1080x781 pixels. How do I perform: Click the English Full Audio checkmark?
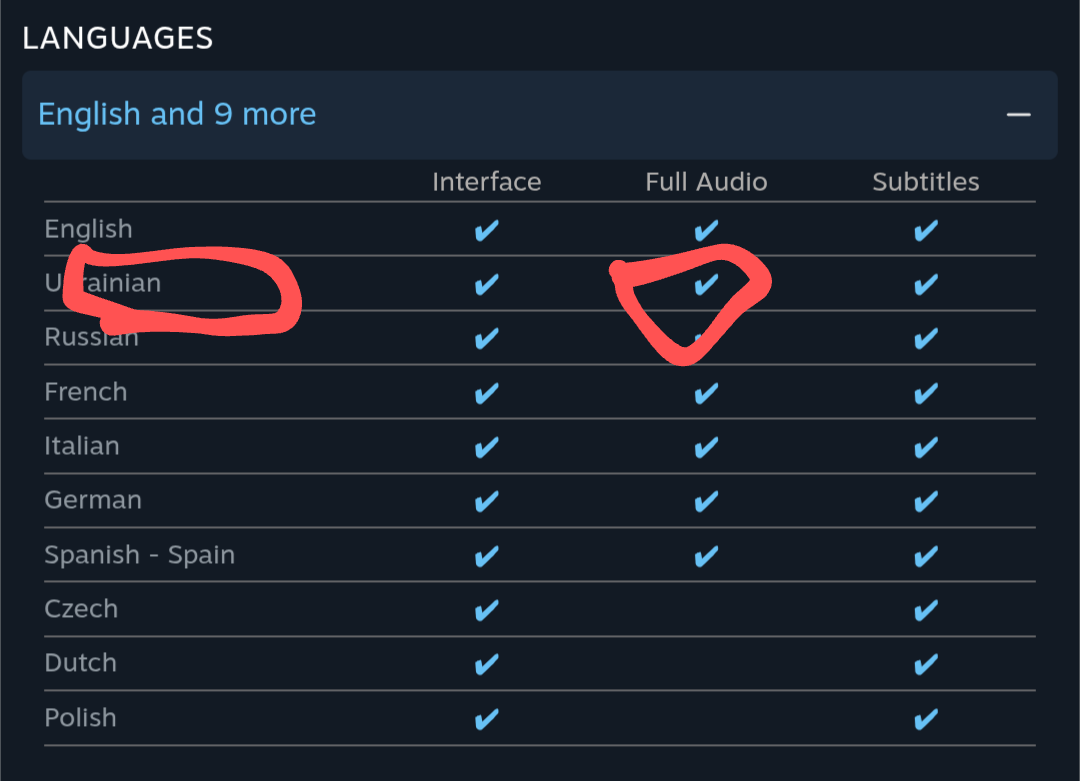click(x=706, y=231)
